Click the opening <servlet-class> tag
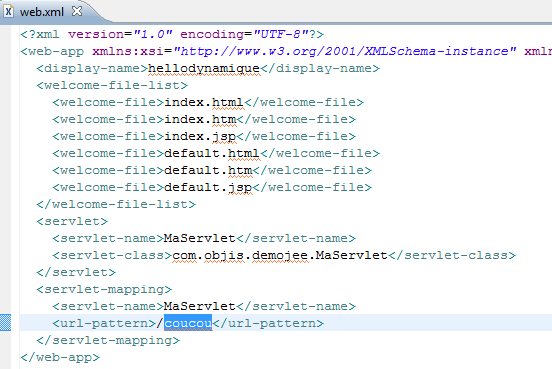552x369 pixels. pyautogui.click(x=112, y=255)
